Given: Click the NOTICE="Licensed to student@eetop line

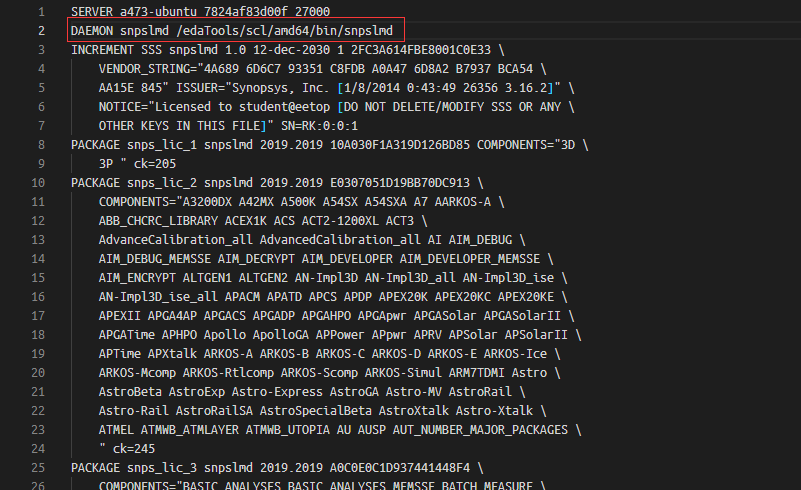Looking at the screenshot, I should click(x=337, y=107).
